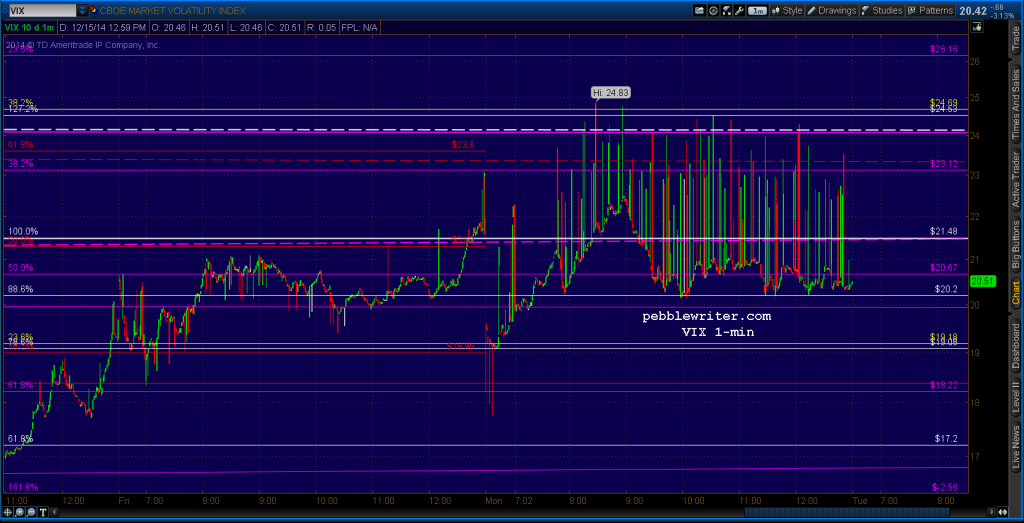
Task: Open chart settings wrench icon
Action: [x=739, y=10]
